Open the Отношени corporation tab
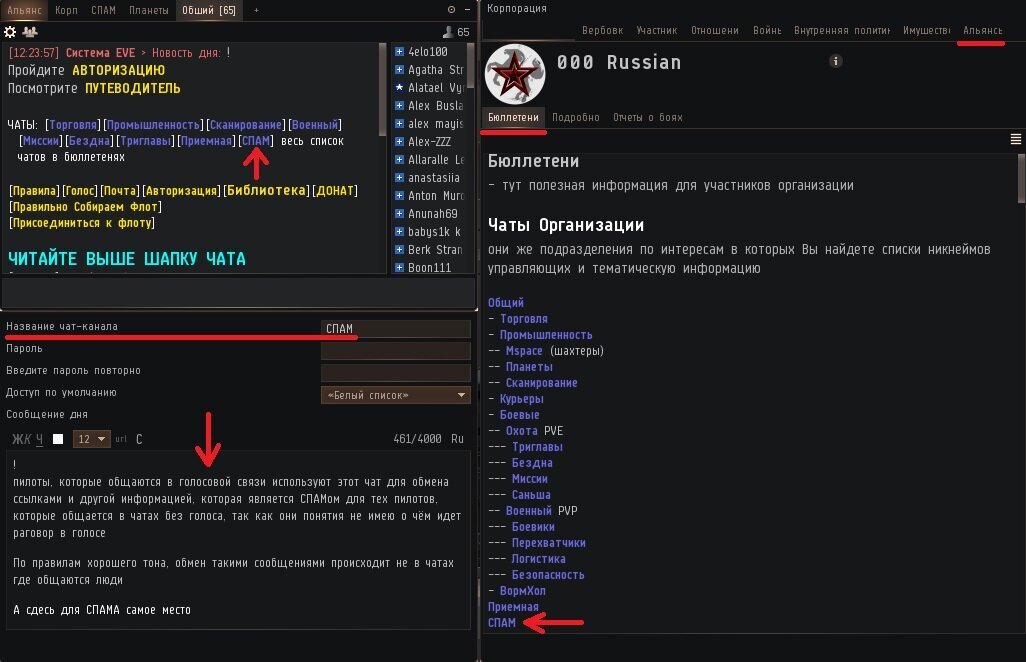 coord(715,30)
